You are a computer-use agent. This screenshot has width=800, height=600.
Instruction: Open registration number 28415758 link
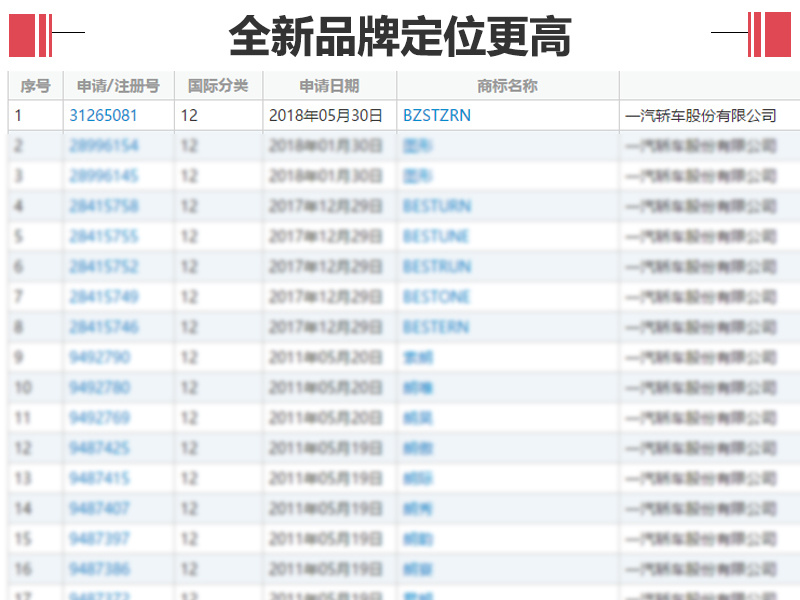point(104,206)
